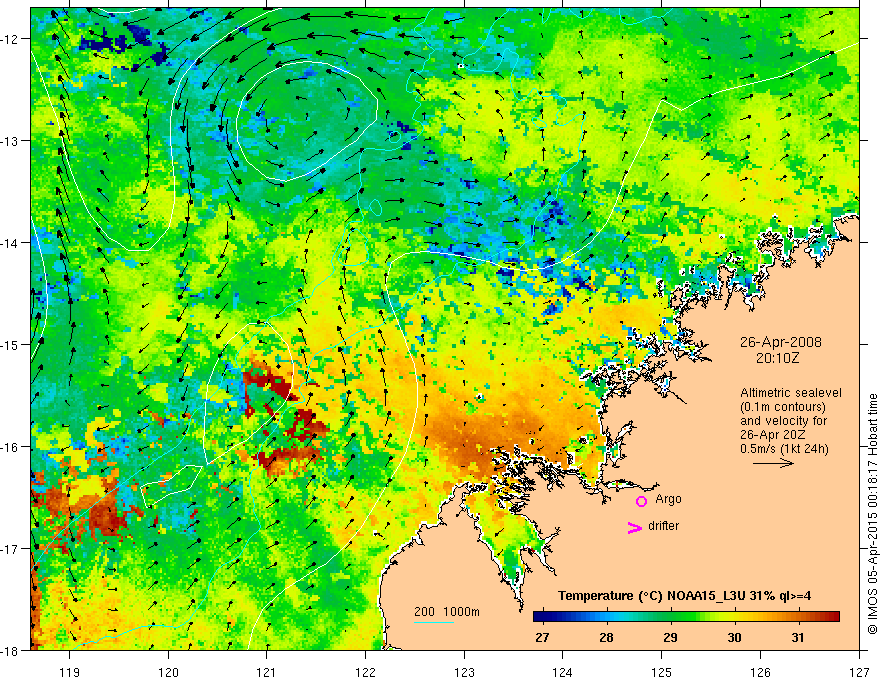Screen dimensions: 880x680
Task: Click the magenta Argo circle legend symbol
Action: (641, 501)
